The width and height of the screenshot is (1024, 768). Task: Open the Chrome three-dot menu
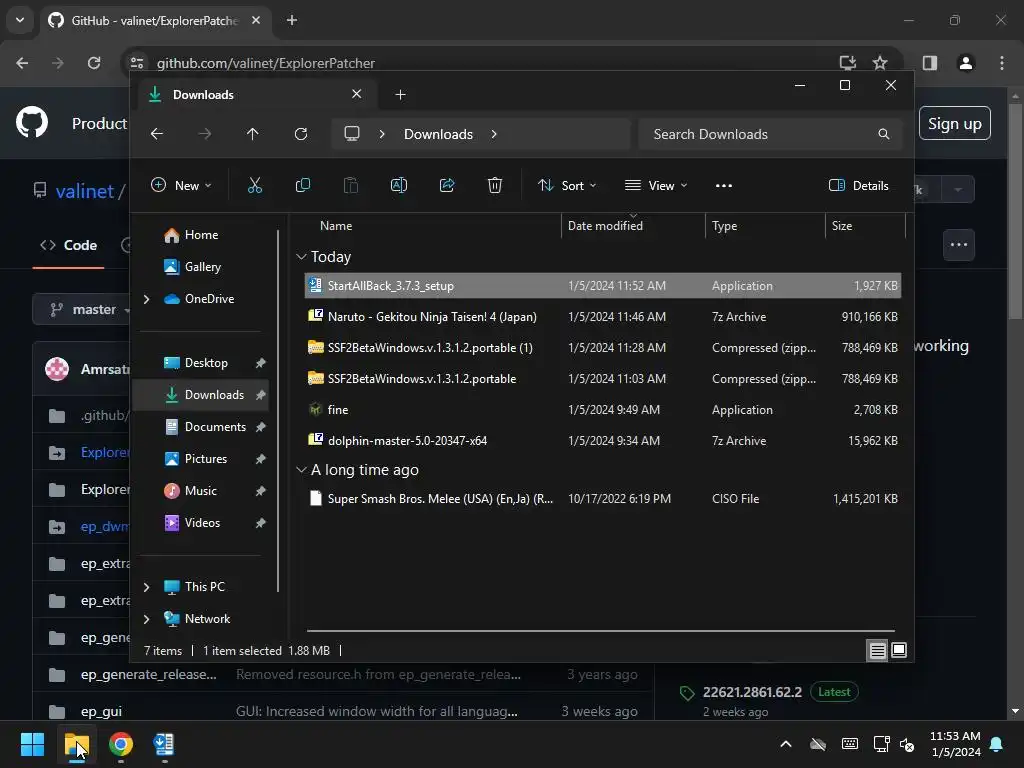[1002, 63]
